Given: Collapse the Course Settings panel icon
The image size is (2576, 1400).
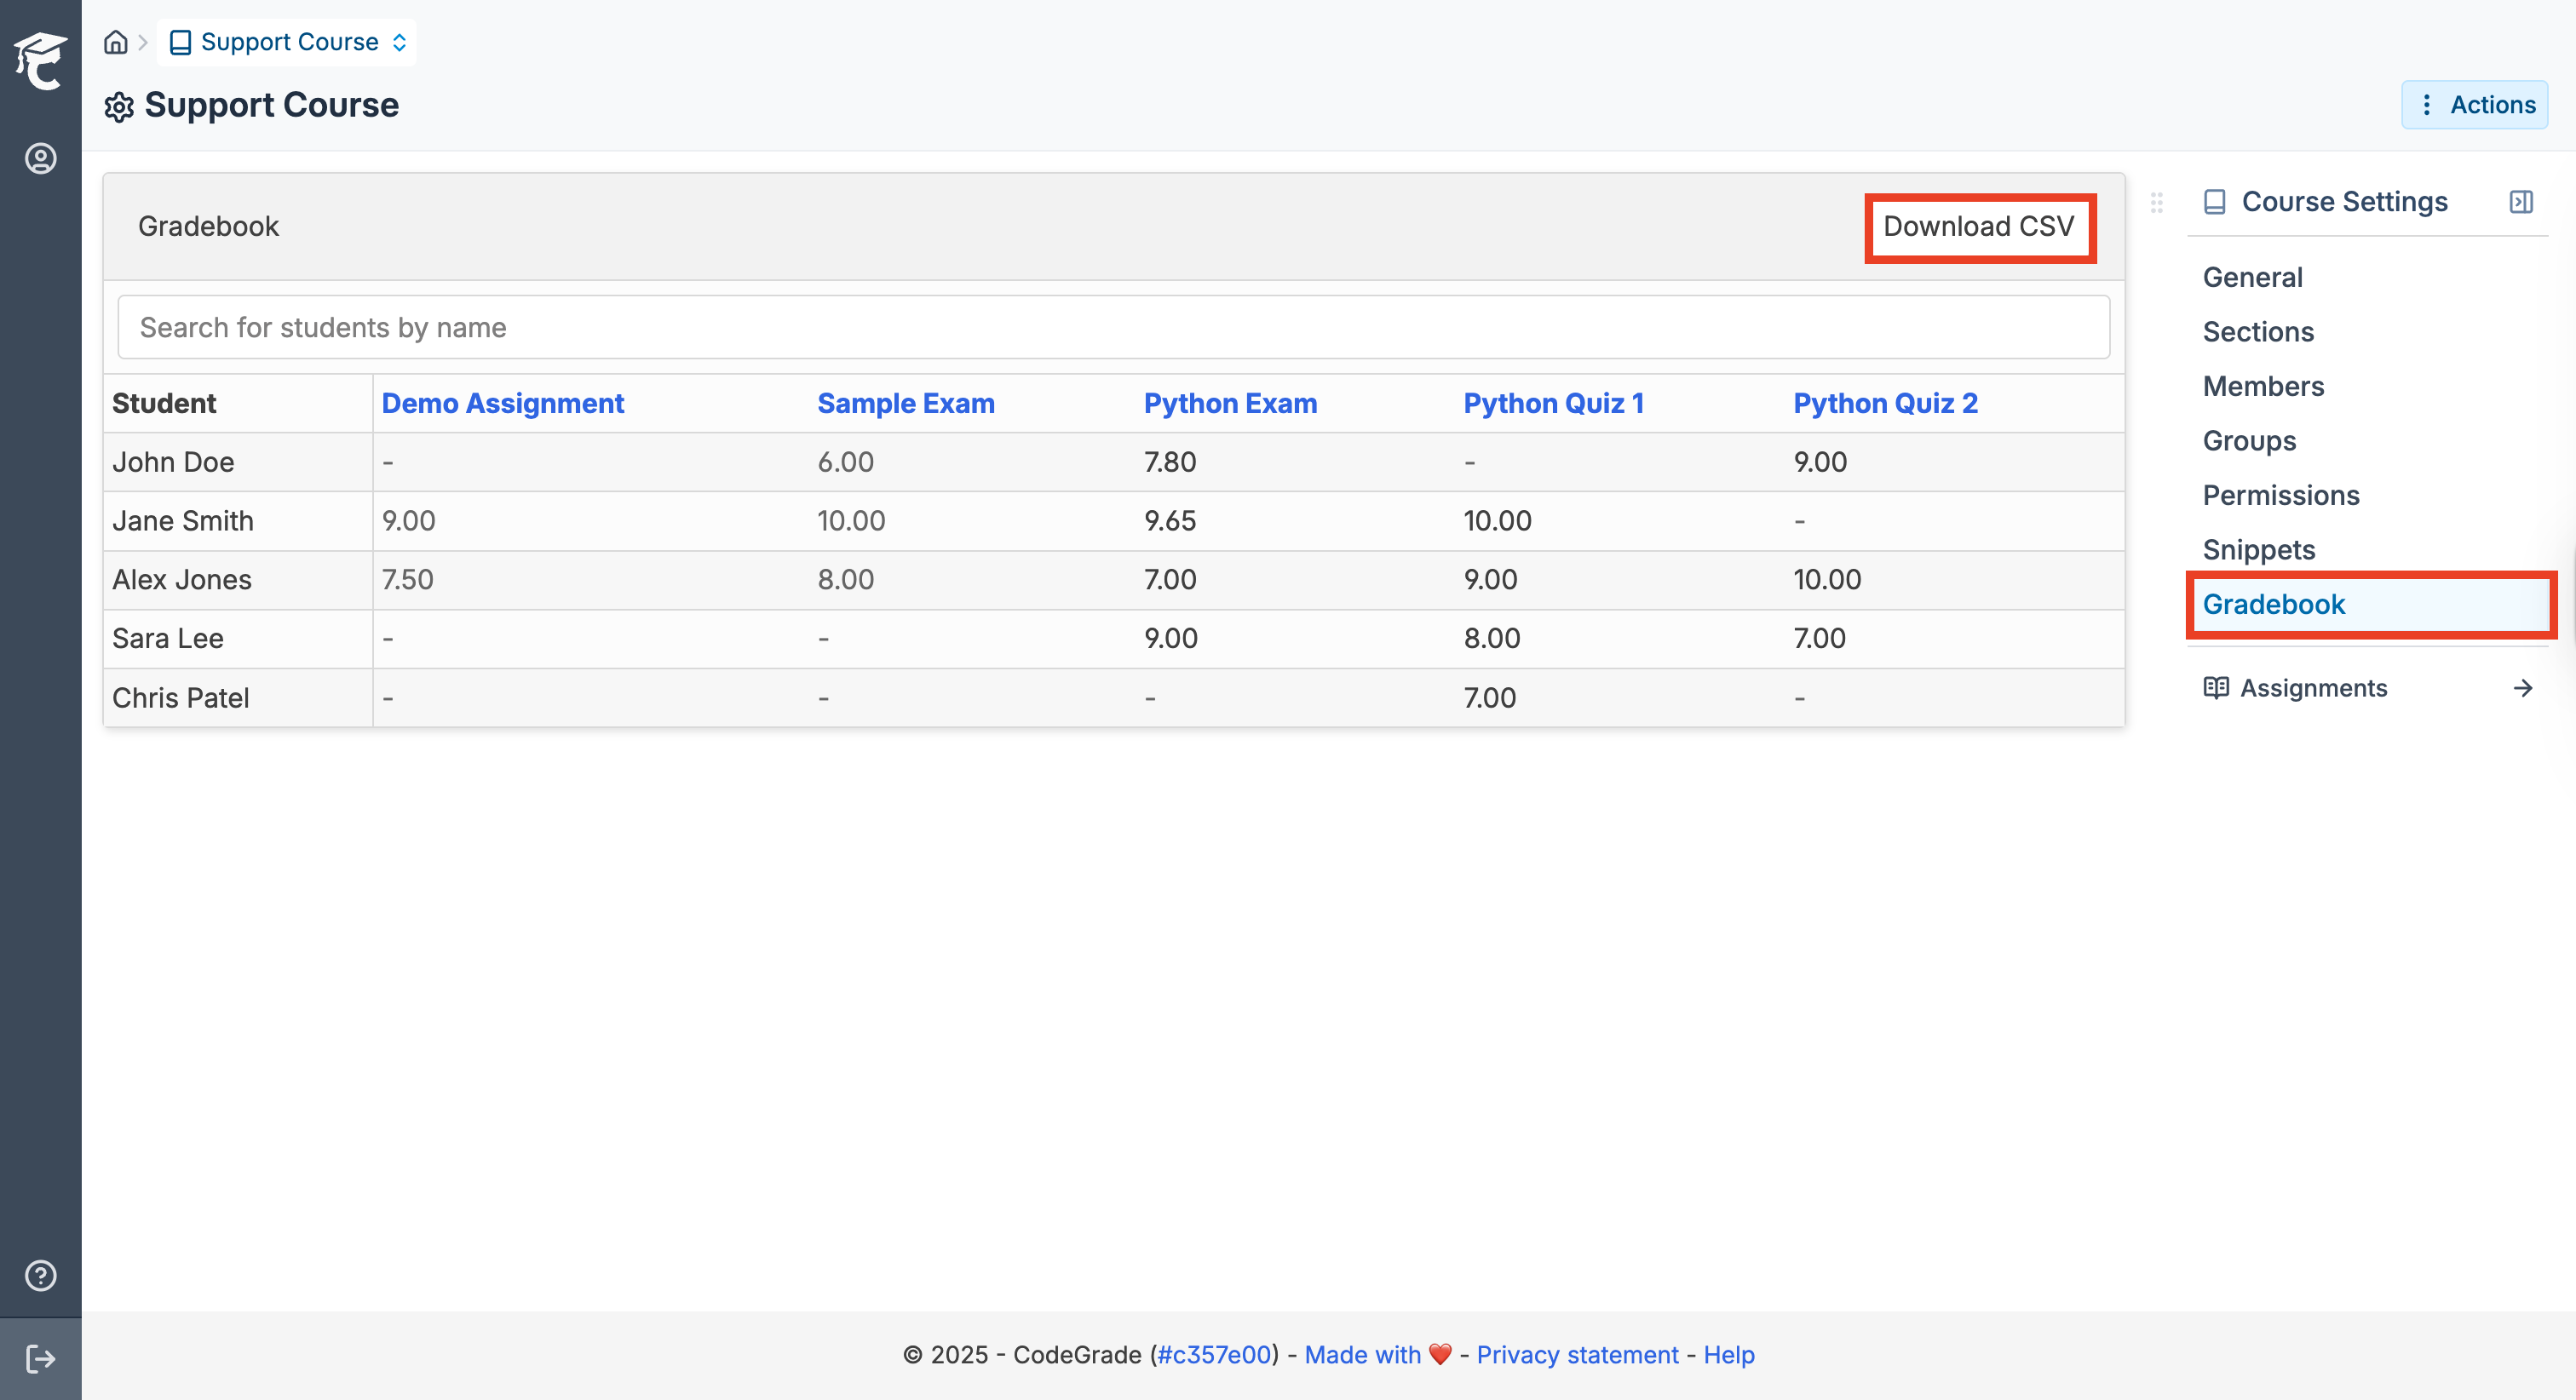Looking at the screenshot, I should (x=2521, y=202).
